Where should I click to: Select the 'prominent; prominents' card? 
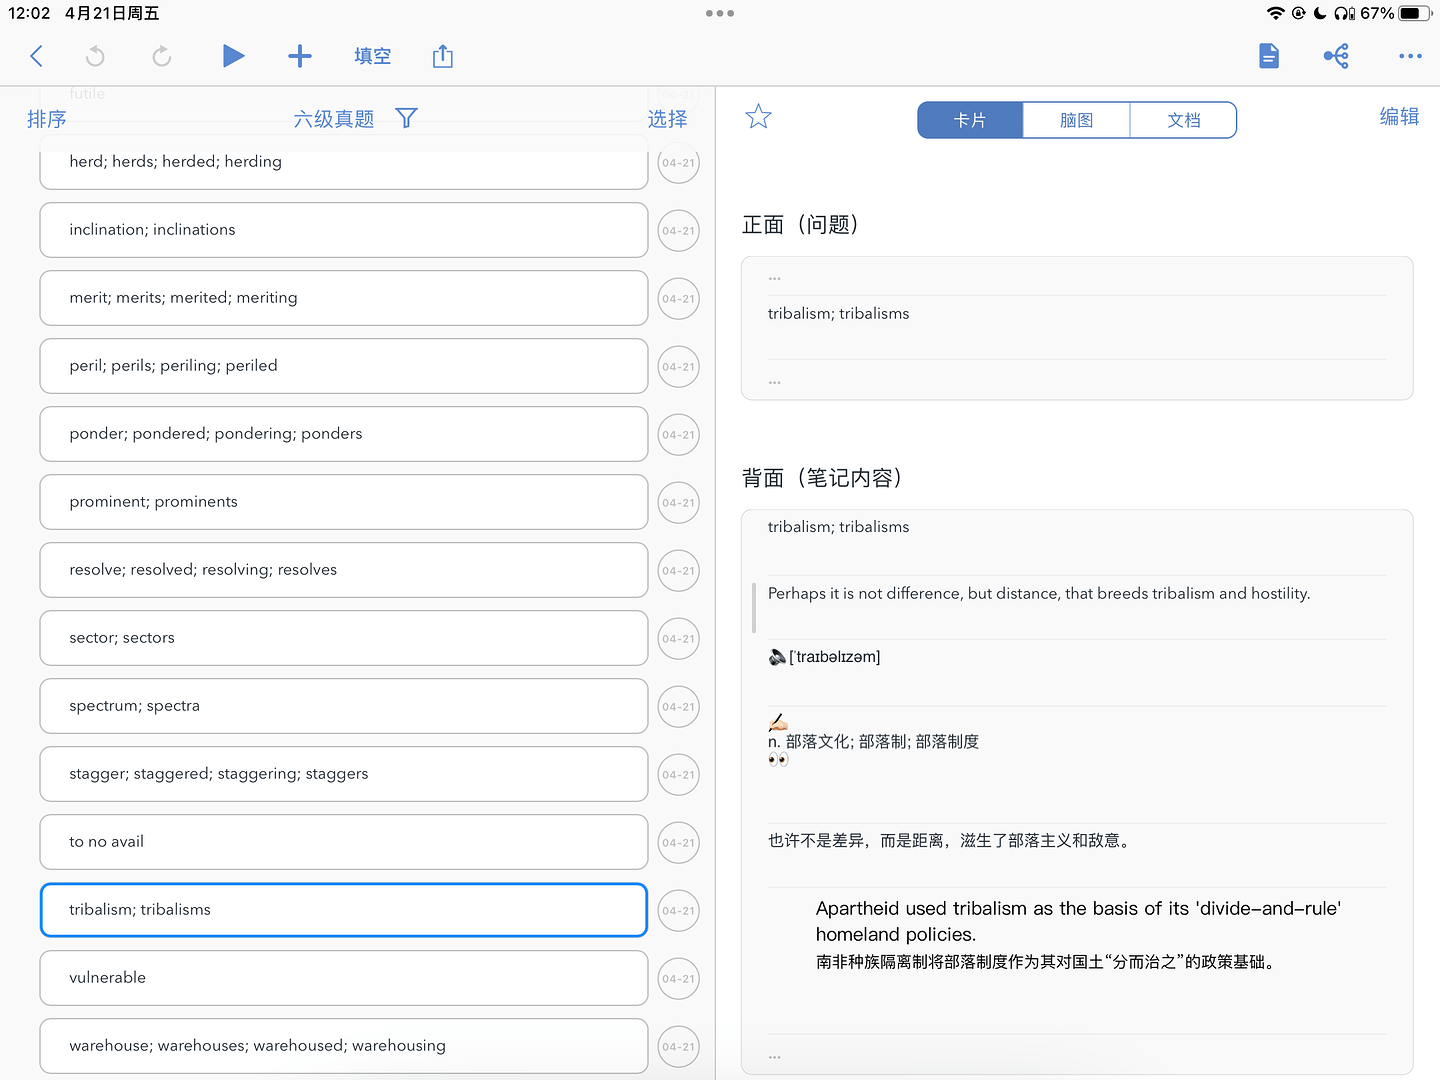click(x=344, y=502)
